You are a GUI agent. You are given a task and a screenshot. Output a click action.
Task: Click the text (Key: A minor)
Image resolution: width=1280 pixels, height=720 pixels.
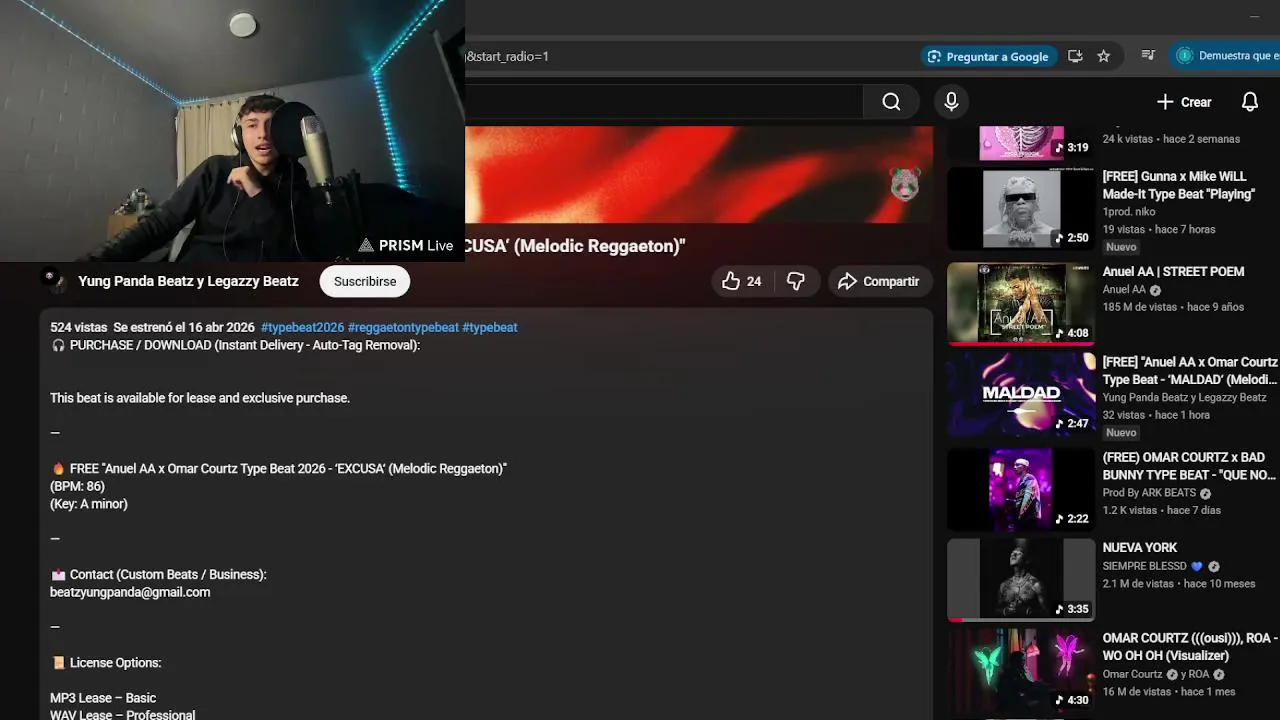(x=89, y=504)
